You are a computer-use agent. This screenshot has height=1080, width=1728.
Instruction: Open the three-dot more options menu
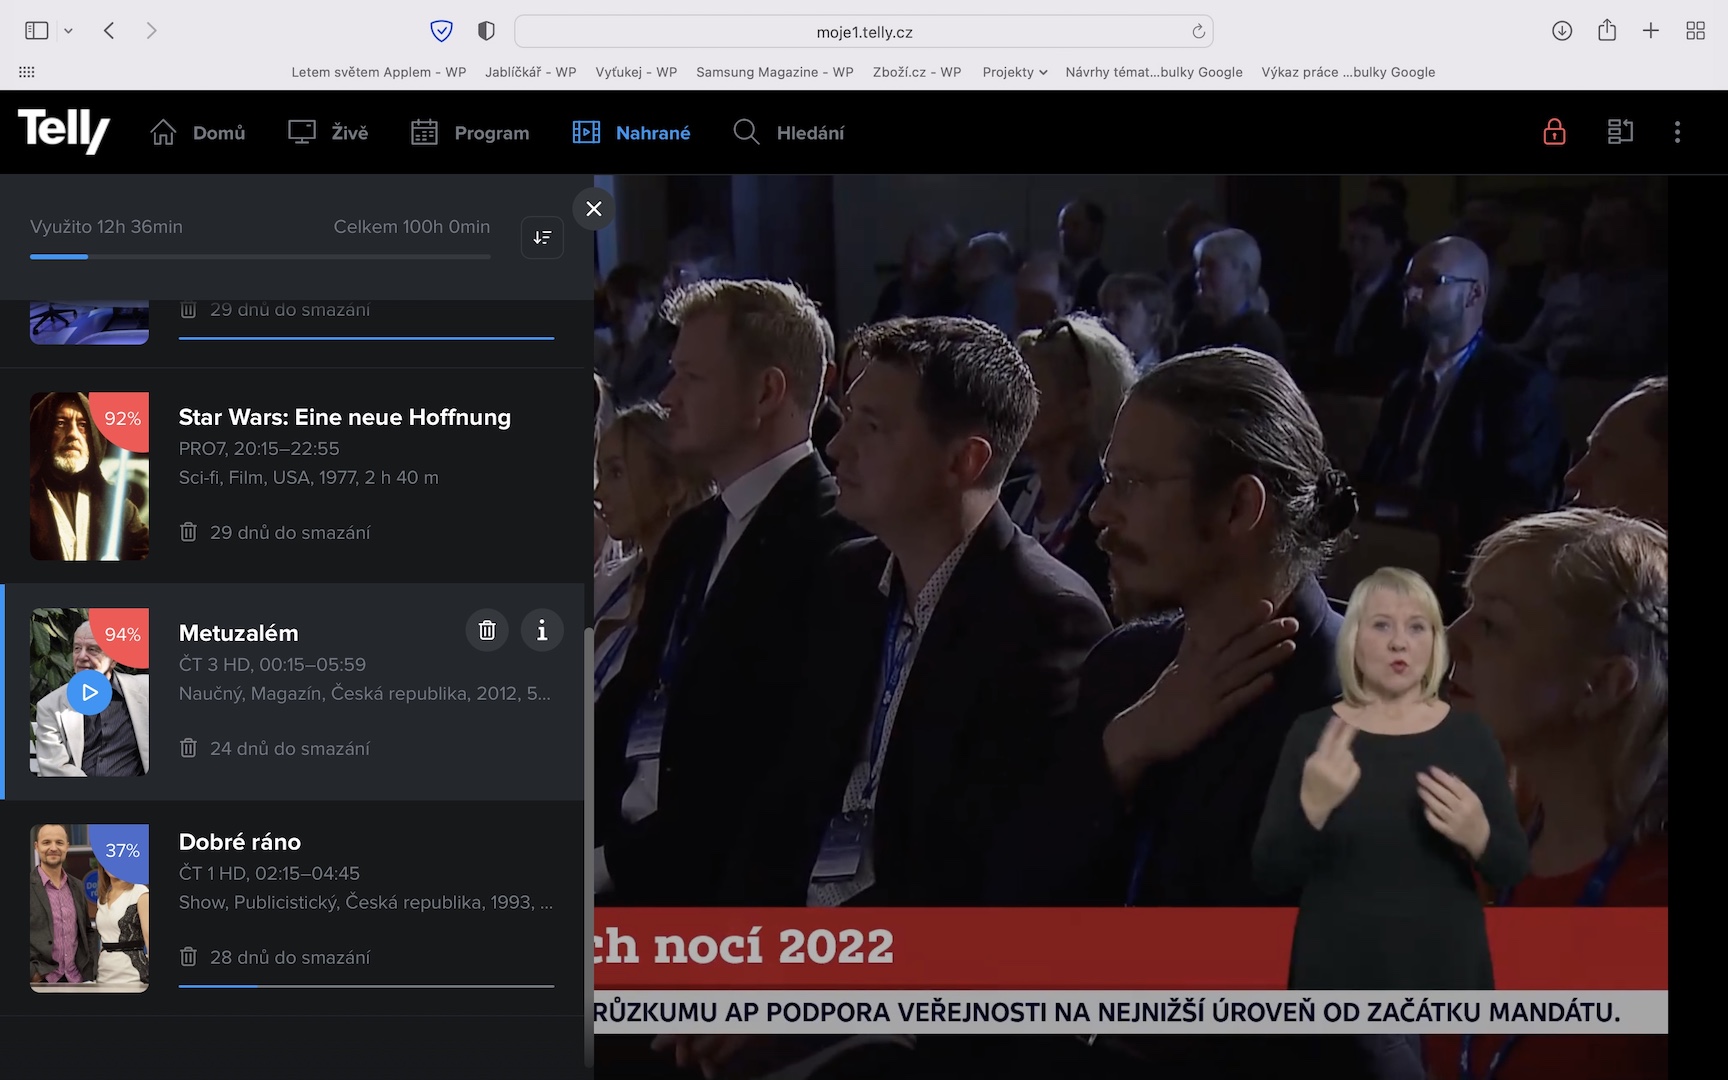click(x=1677, y=132)
